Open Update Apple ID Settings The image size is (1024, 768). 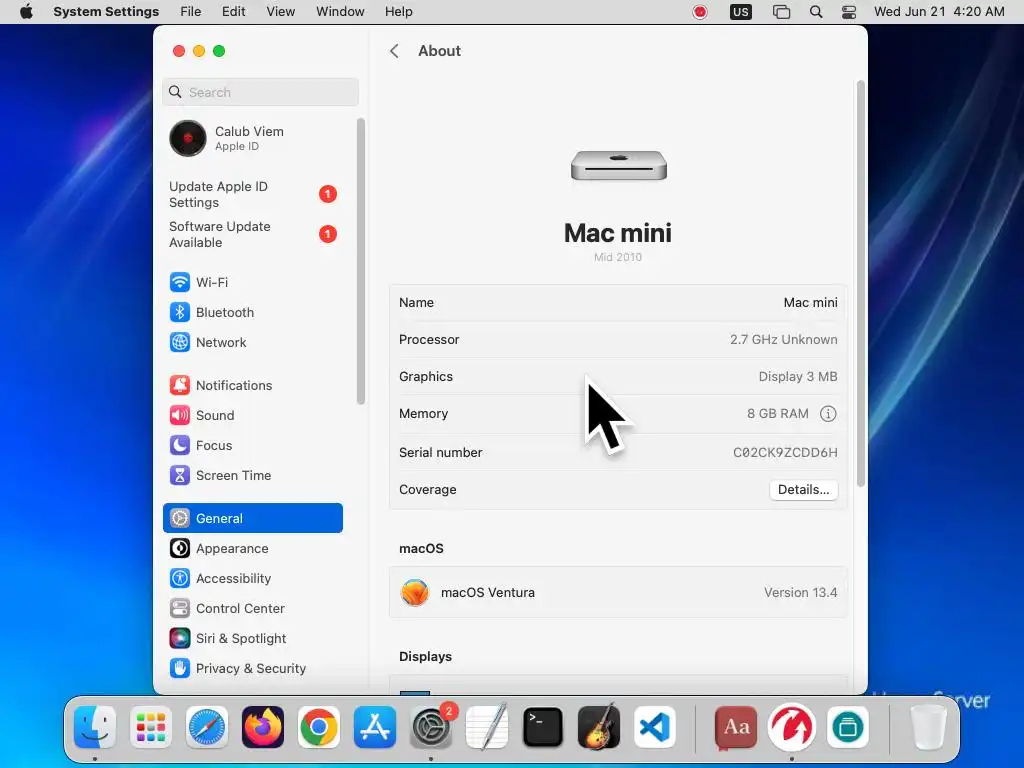coord(252,195)
